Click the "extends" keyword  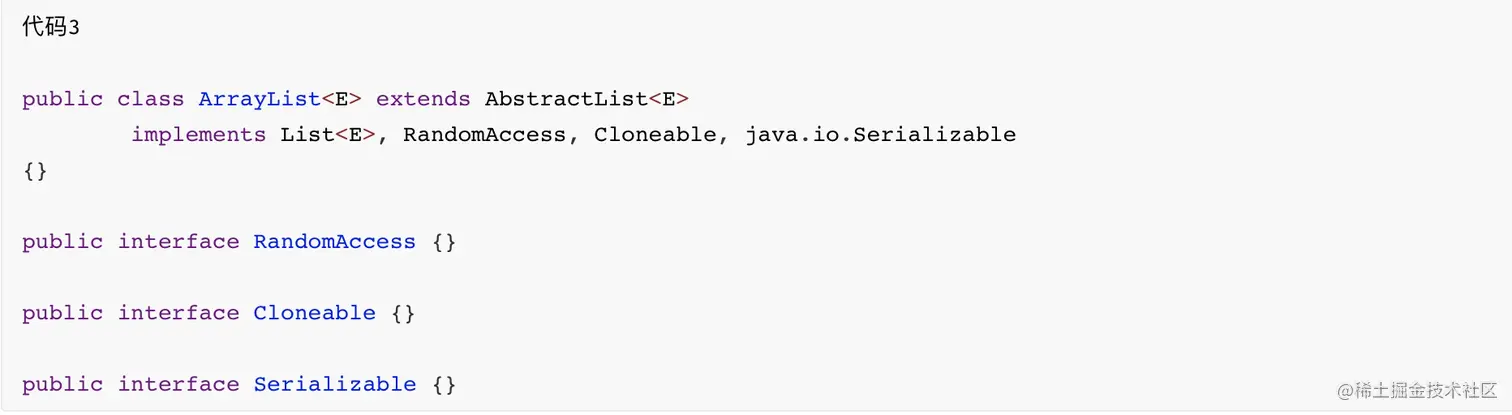423,99
